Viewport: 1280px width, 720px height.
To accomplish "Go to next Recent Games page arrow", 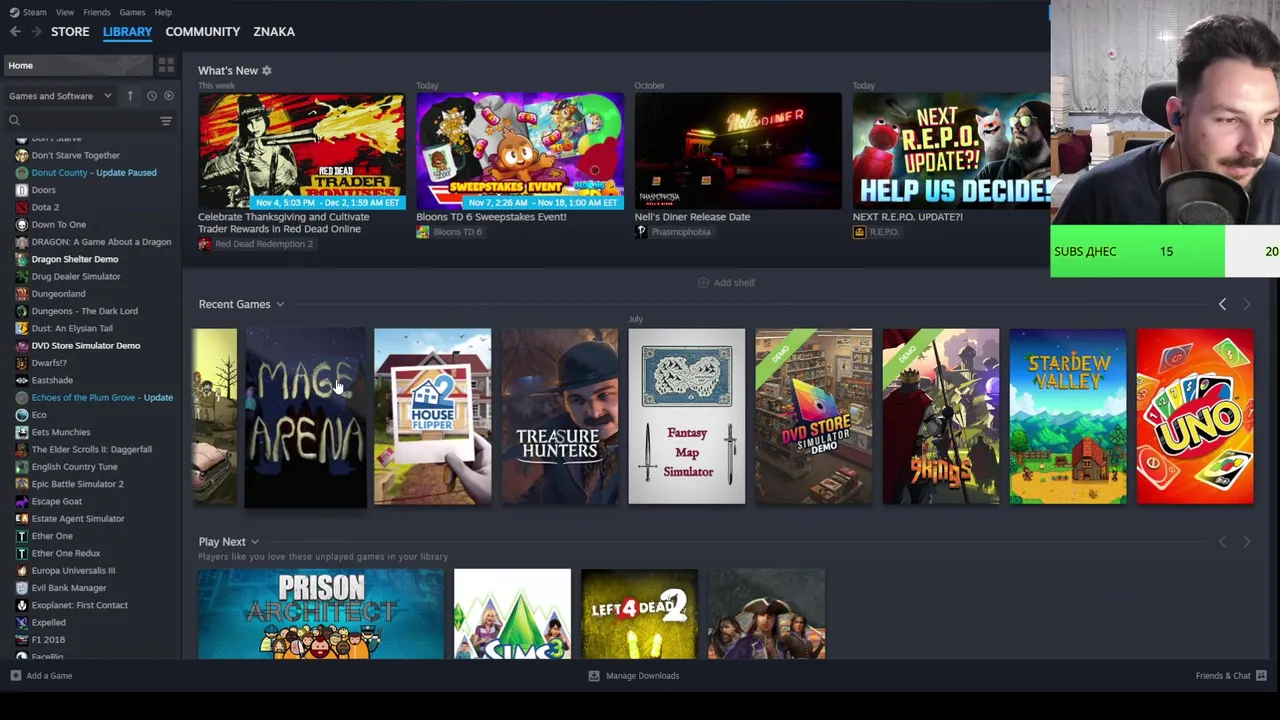I will point(1246,304).
